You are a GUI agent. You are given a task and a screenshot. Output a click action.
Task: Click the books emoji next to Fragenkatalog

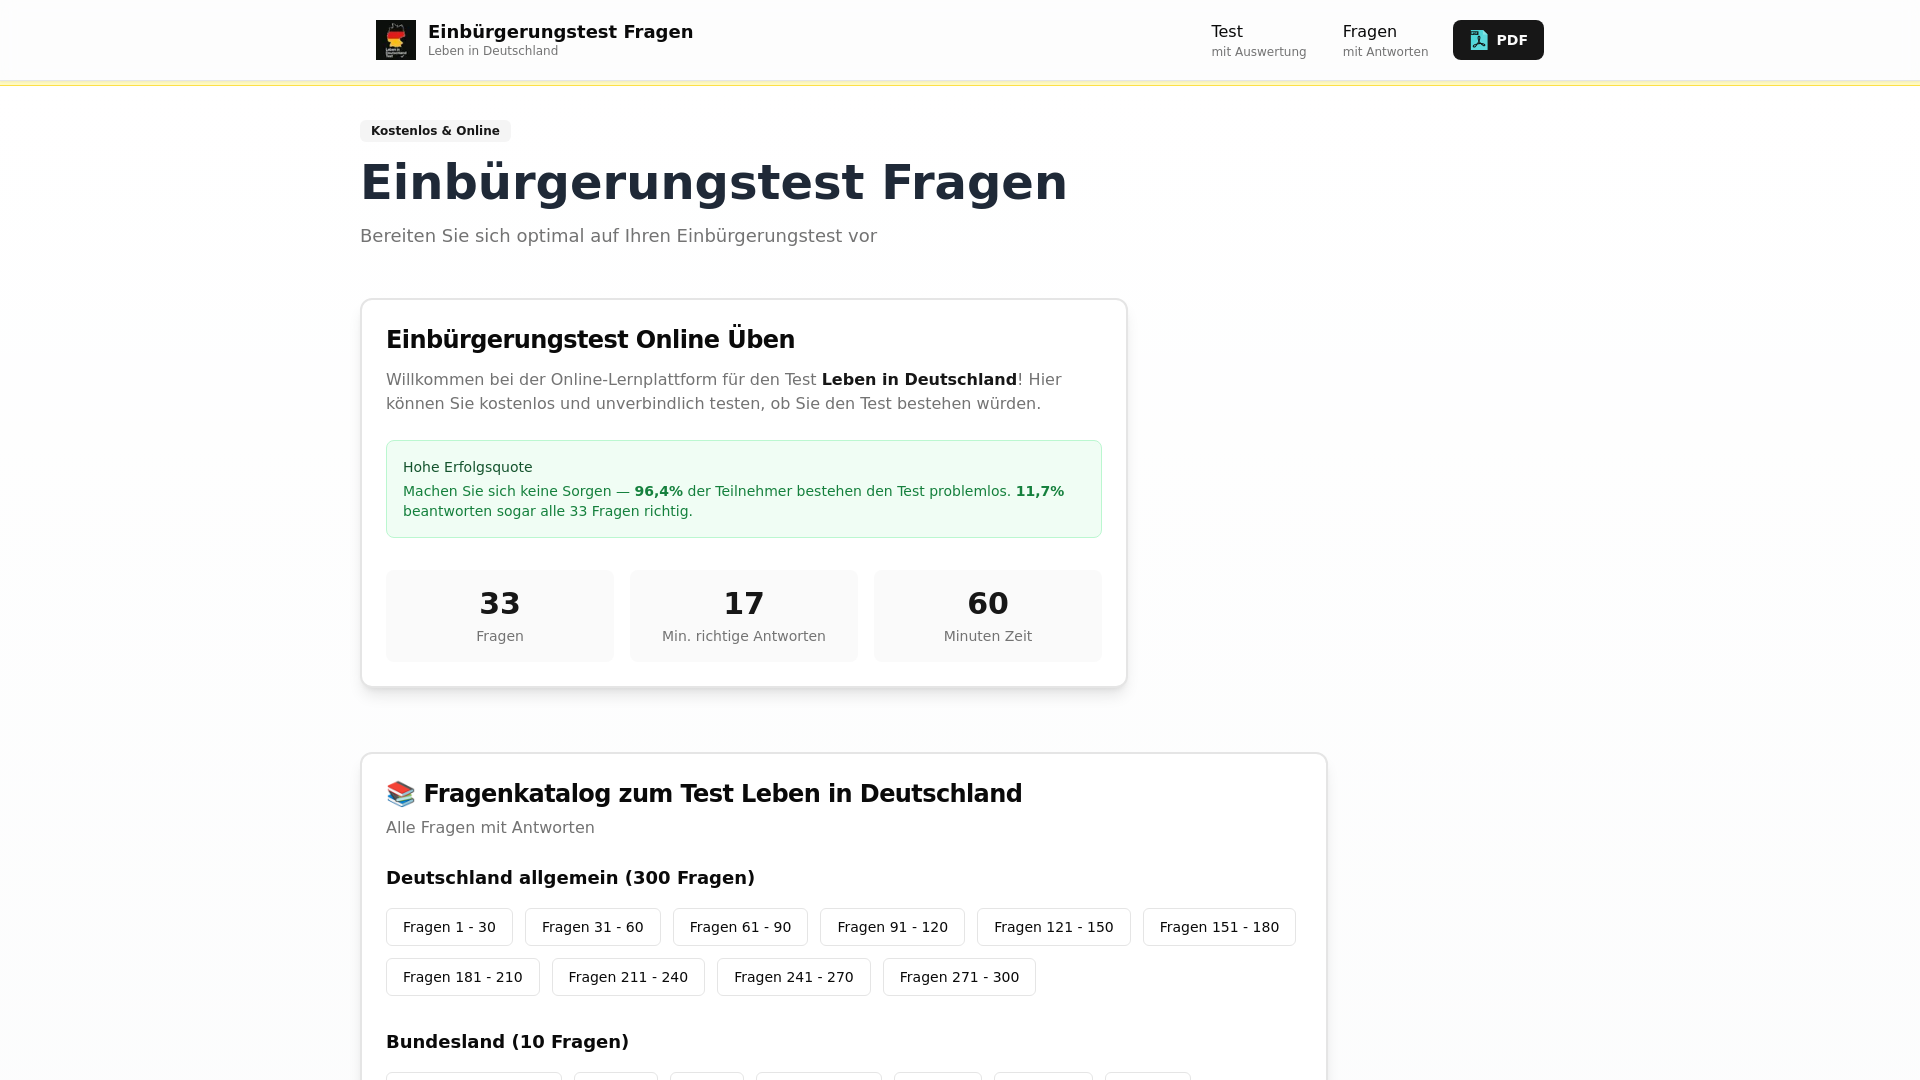tap(401, 794)
